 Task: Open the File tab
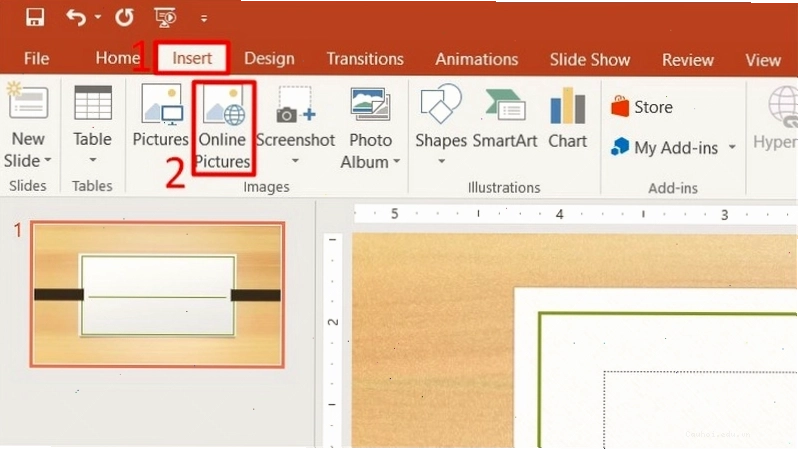coord(37,59)
